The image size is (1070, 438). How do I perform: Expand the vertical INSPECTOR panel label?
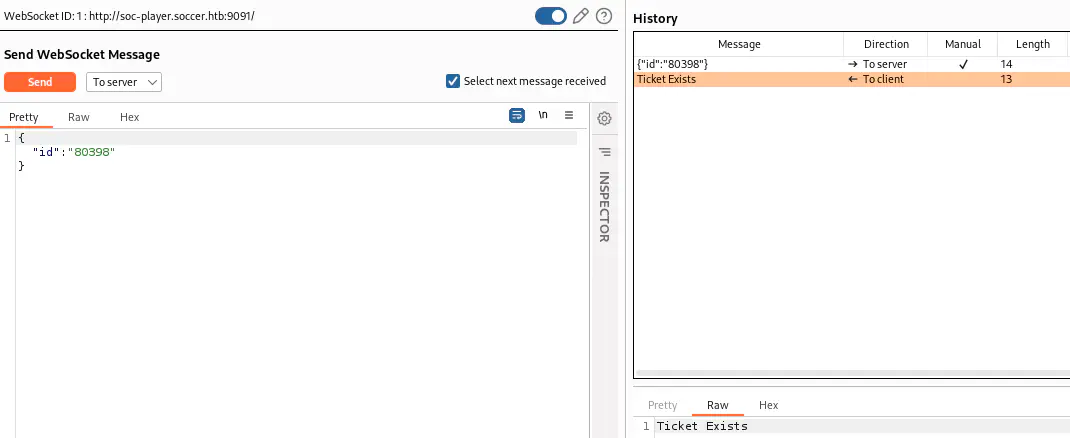coord(604,206)
